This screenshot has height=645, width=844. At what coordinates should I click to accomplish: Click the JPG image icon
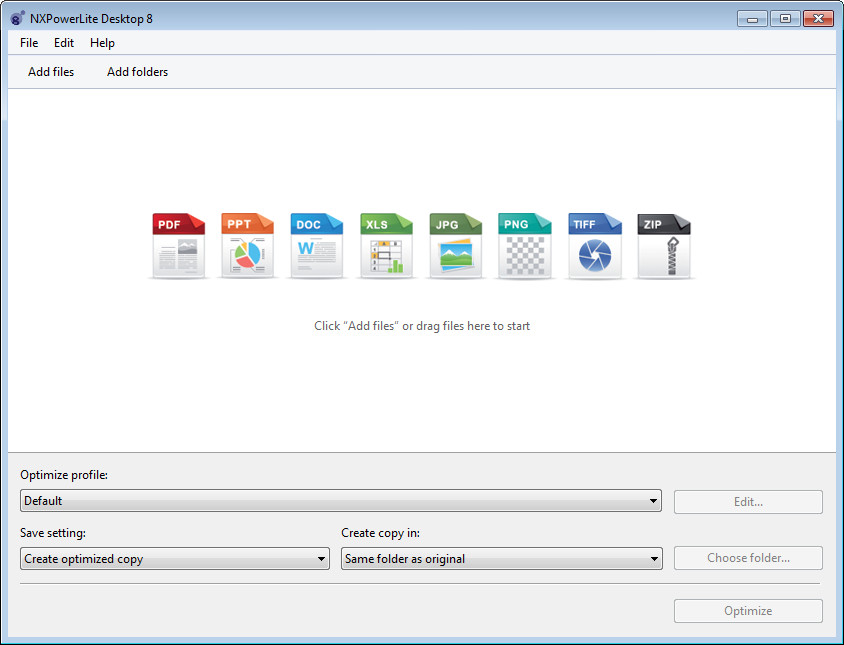coord(455,246)
